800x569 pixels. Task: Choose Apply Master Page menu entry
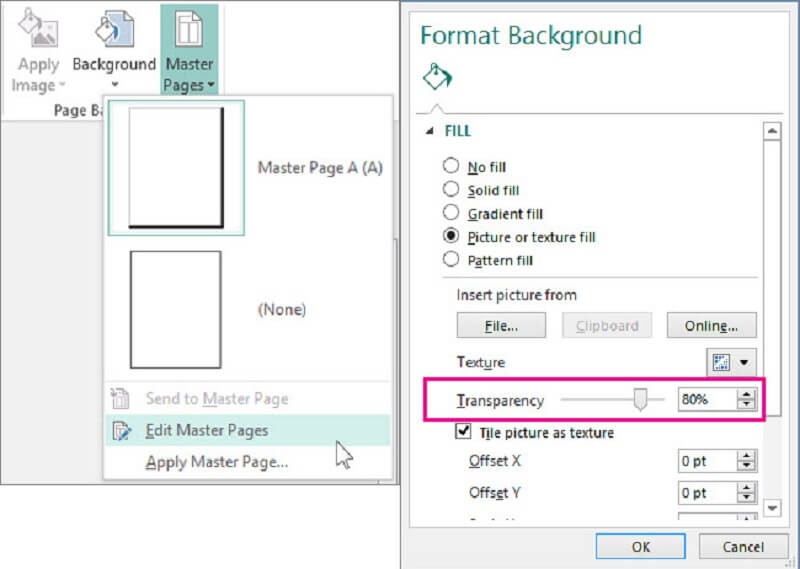[x=216, y=462]
